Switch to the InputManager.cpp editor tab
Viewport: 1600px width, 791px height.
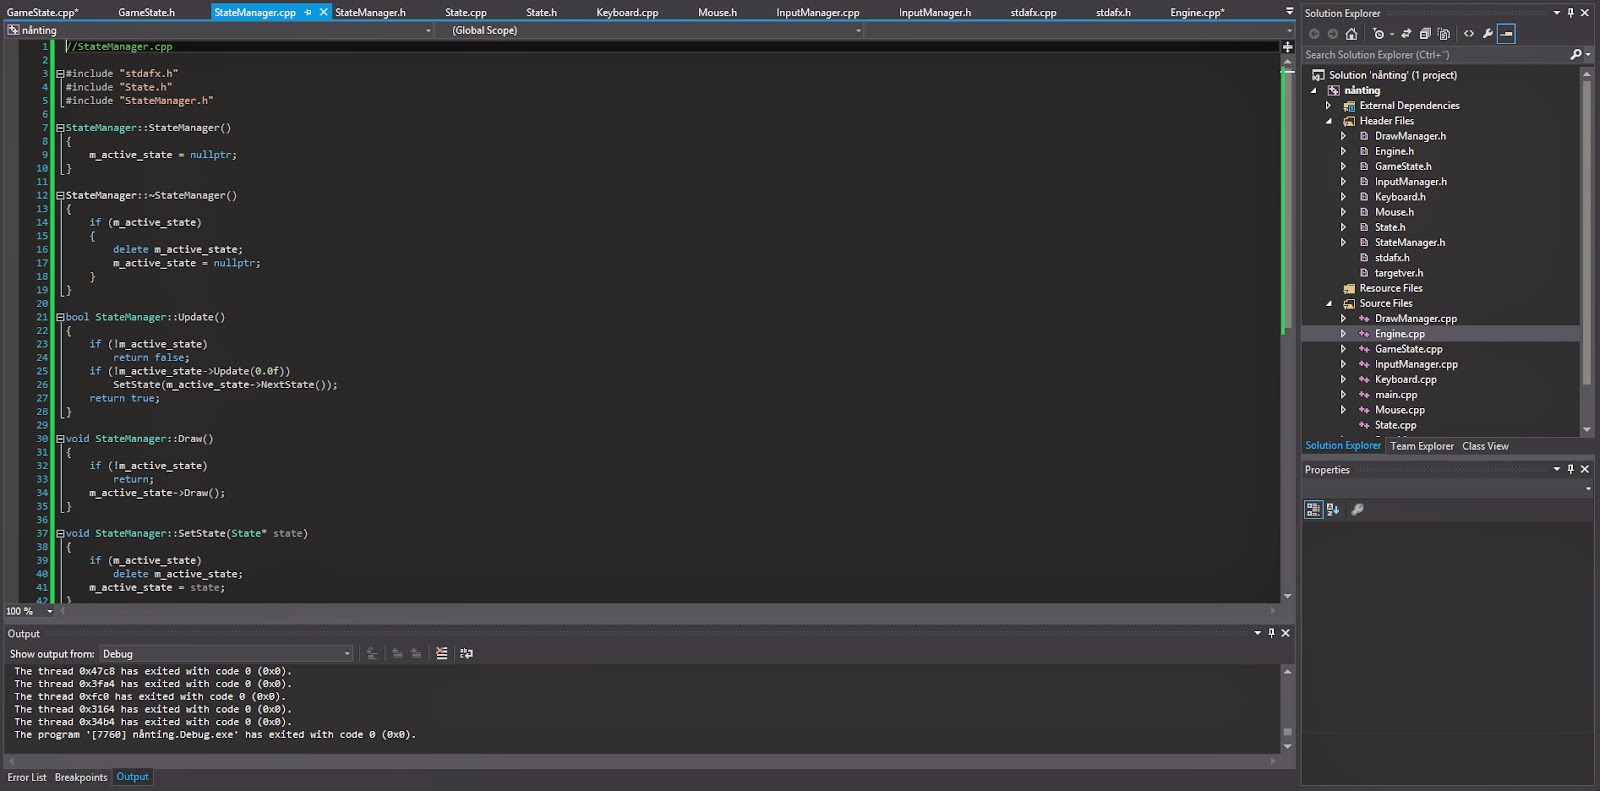(x=817, y=13)
